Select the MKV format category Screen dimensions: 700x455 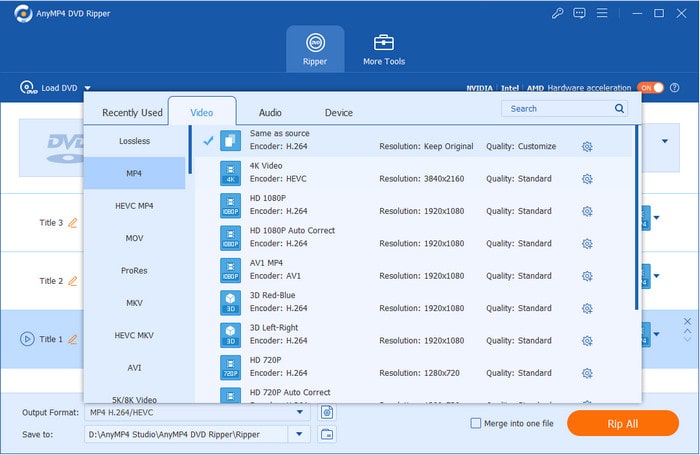click(134, 302)
